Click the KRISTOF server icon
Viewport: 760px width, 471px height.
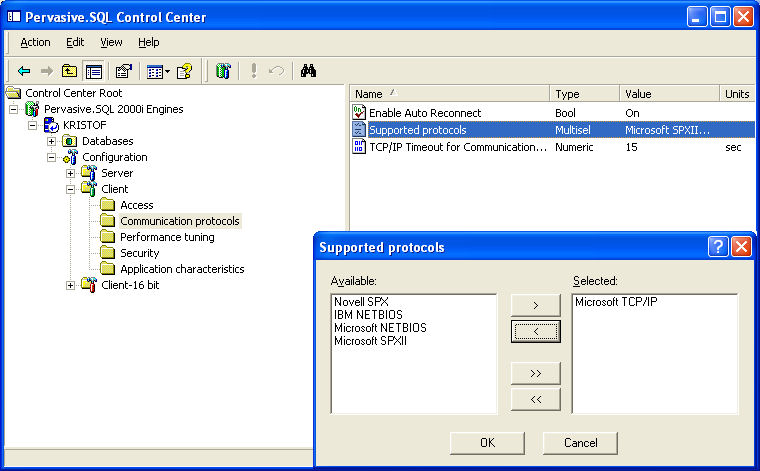coord(51,125)
